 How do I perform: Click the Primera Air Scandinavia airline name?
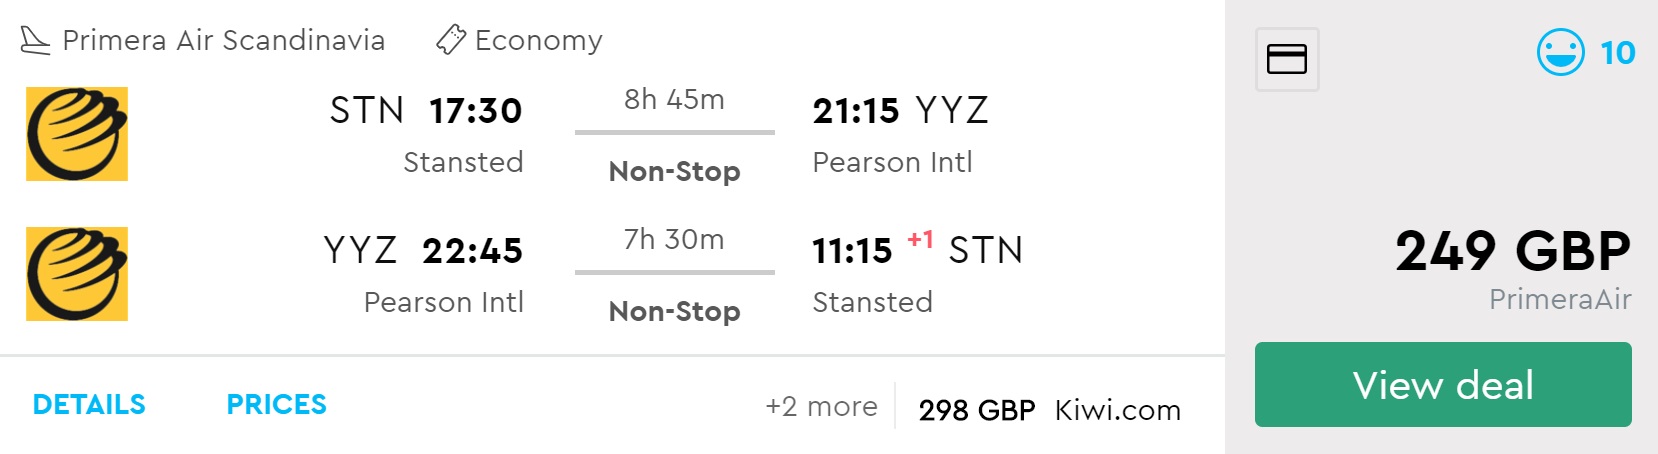pyautogui.click(x=223, y=40)
